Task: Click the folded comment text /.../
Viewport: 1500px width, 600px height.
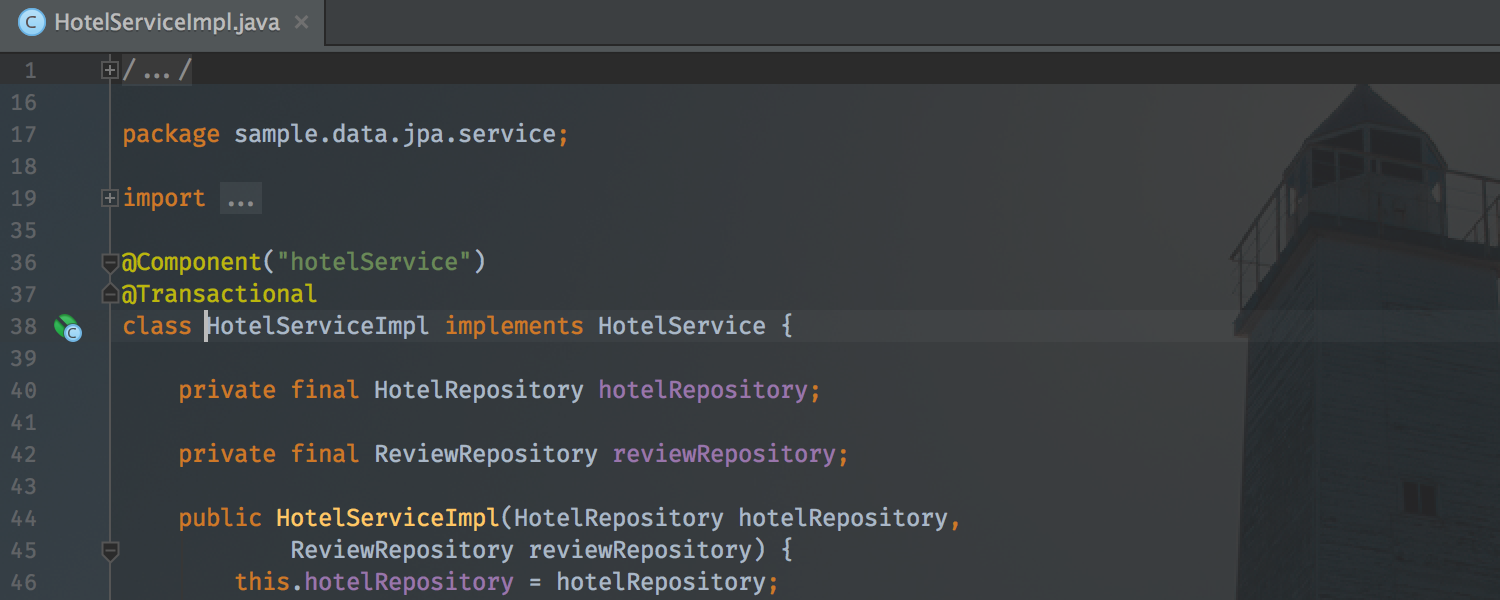Action: (157, 70)
